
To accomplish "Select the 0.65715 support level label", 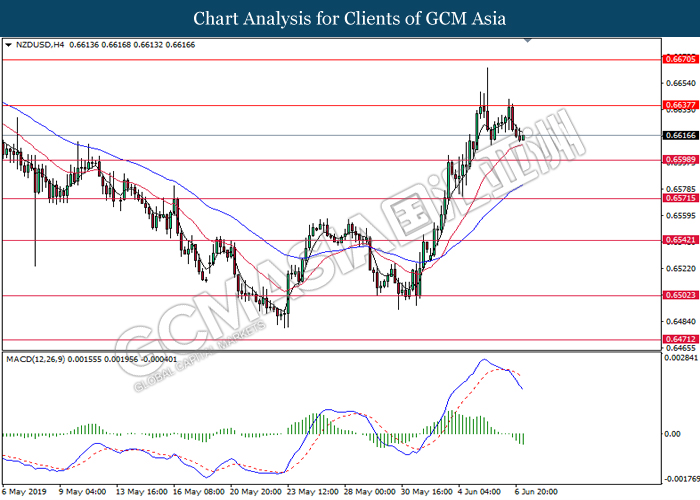I will pyautogui.click(x=680, y=198).
